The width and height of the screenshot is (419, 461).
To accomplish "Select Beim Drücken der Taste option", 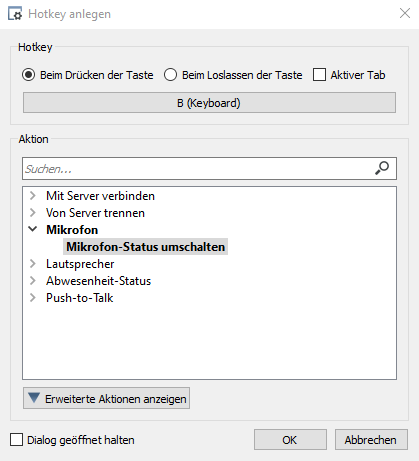I will tap(28, 75).
